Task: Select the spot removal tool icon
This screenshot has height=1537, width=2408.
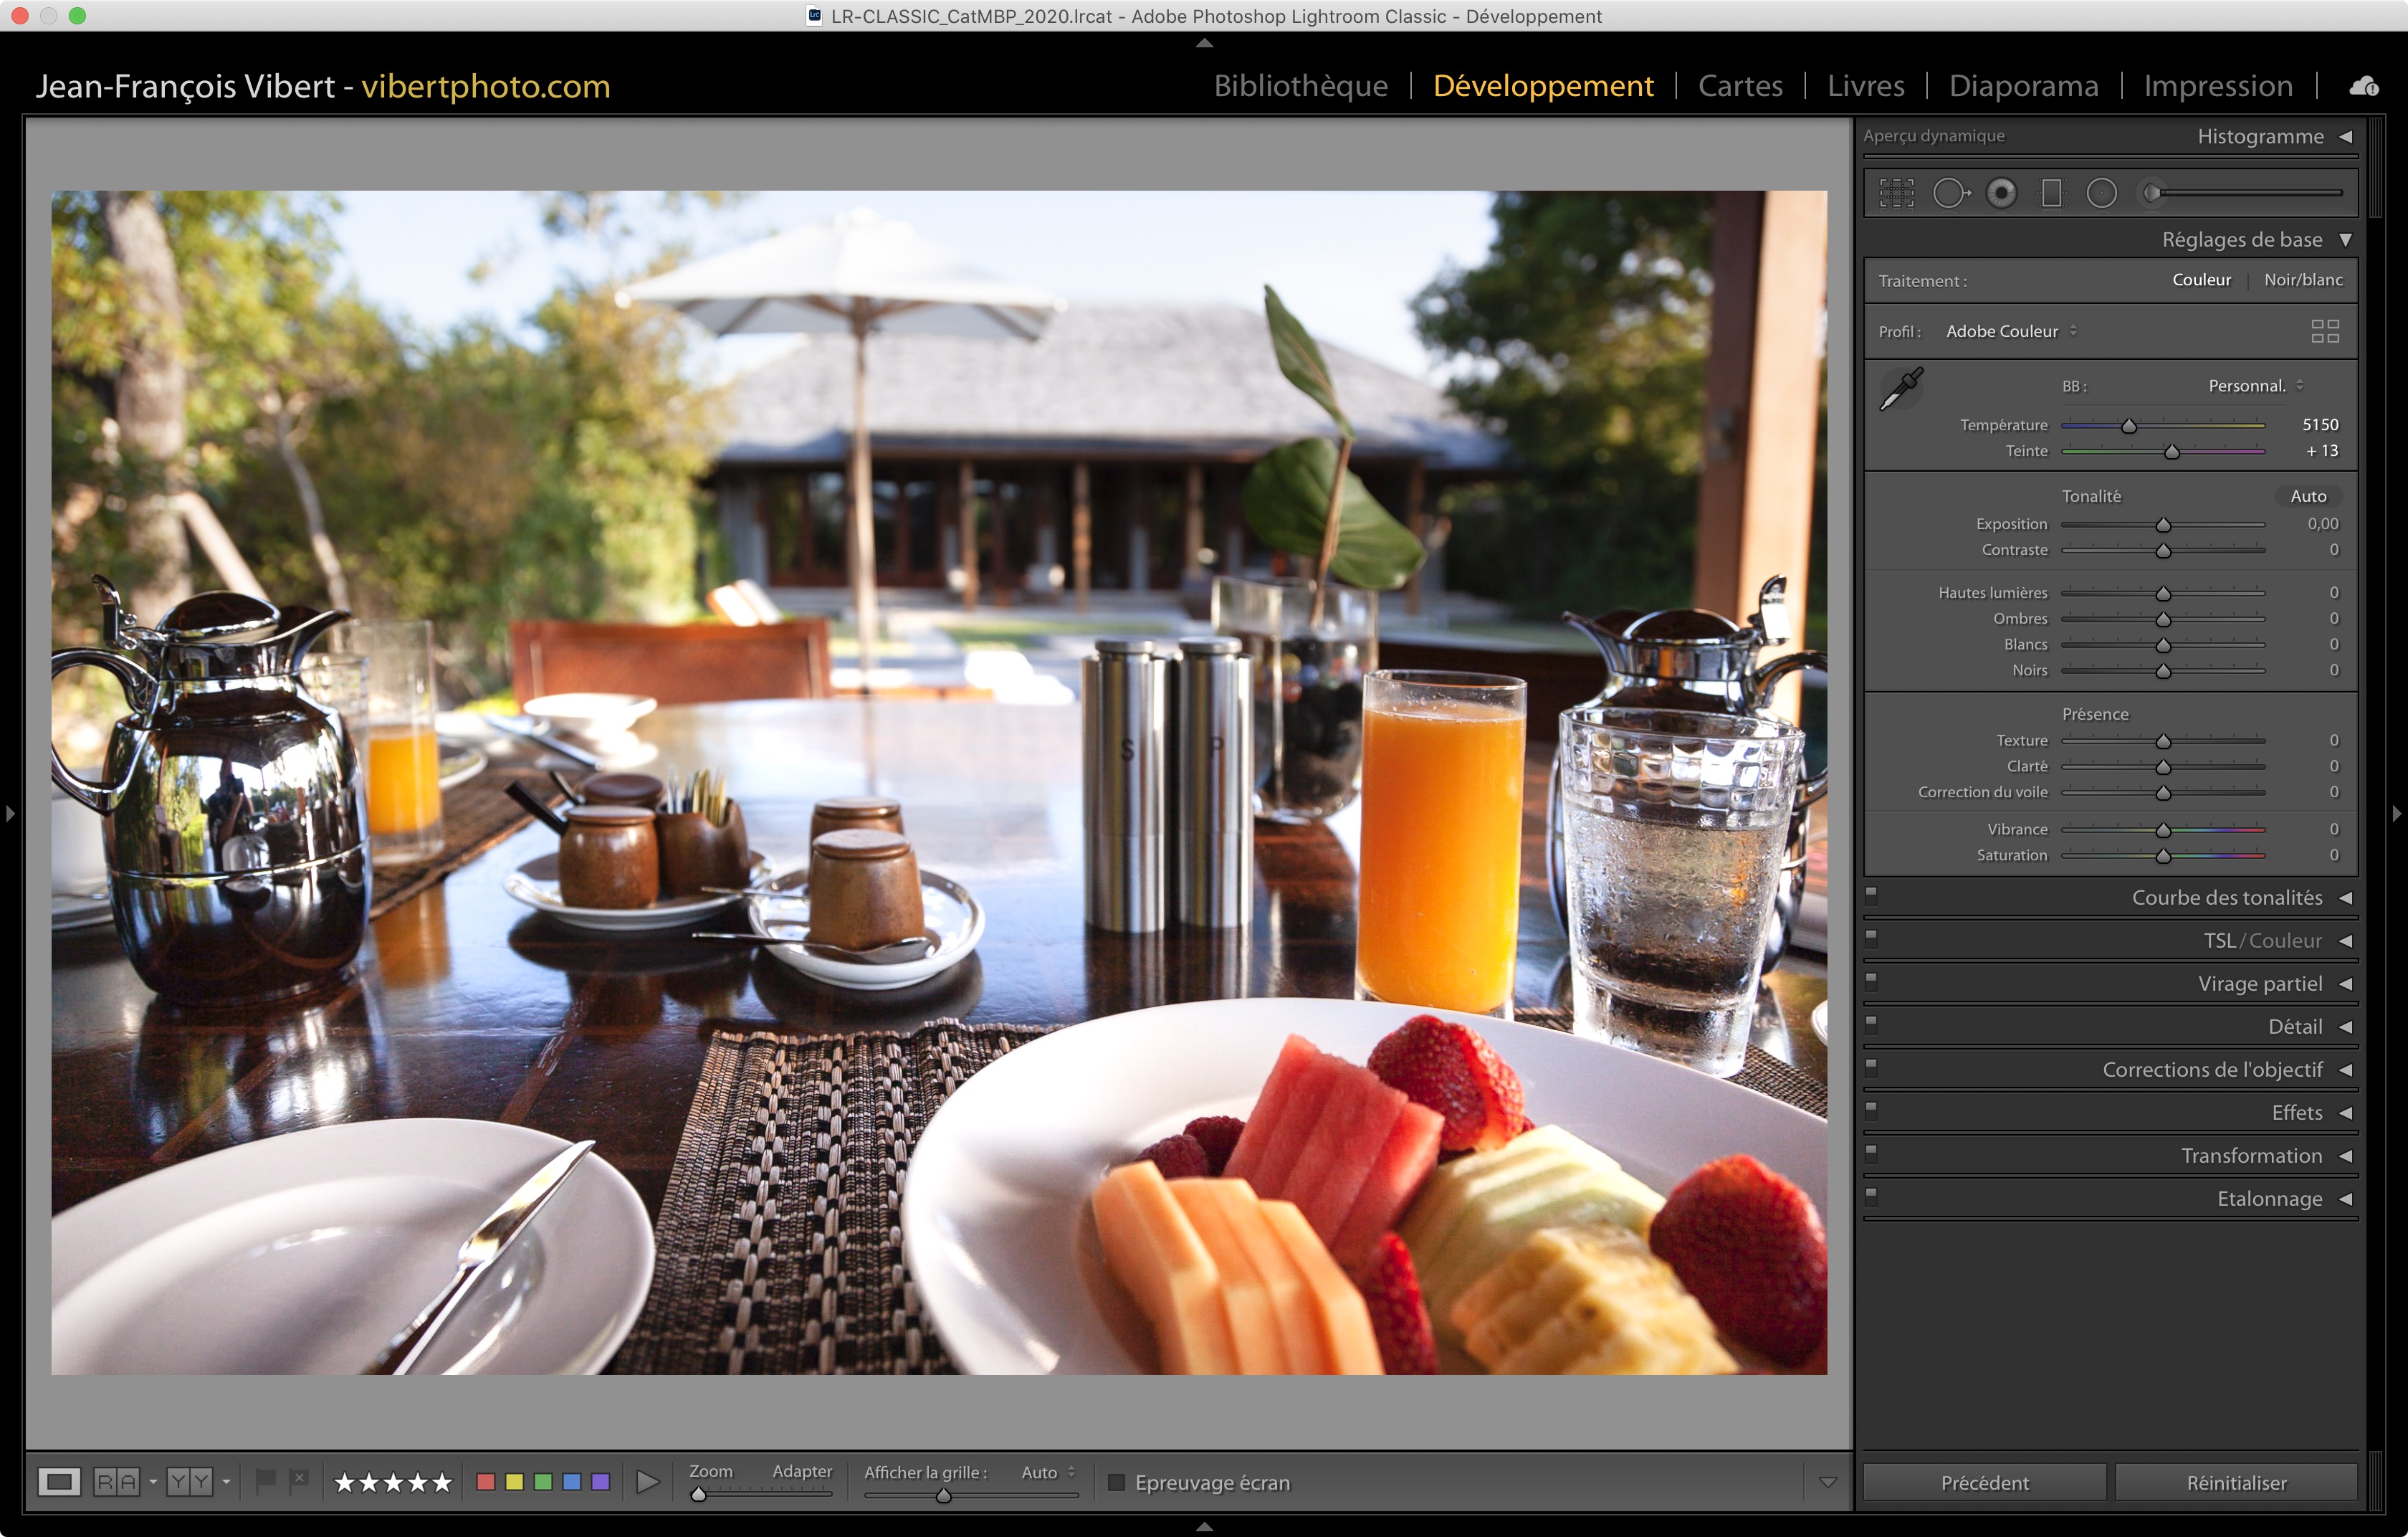Action: 1950,193
